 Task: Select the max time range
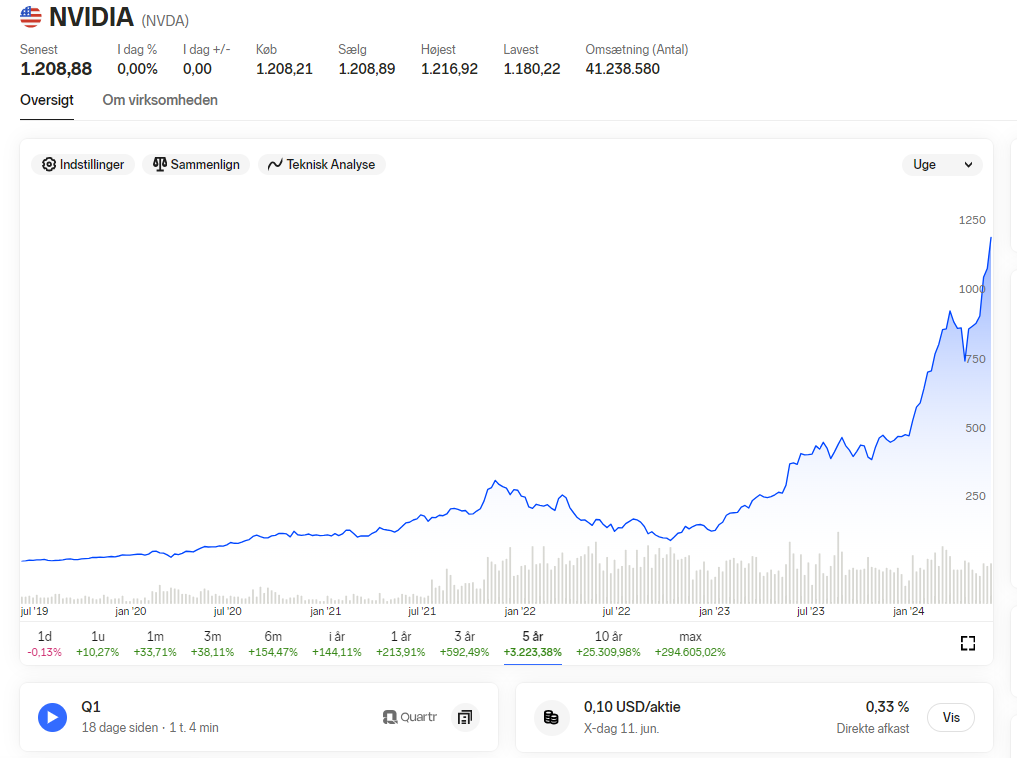click(x=690, y=643)
